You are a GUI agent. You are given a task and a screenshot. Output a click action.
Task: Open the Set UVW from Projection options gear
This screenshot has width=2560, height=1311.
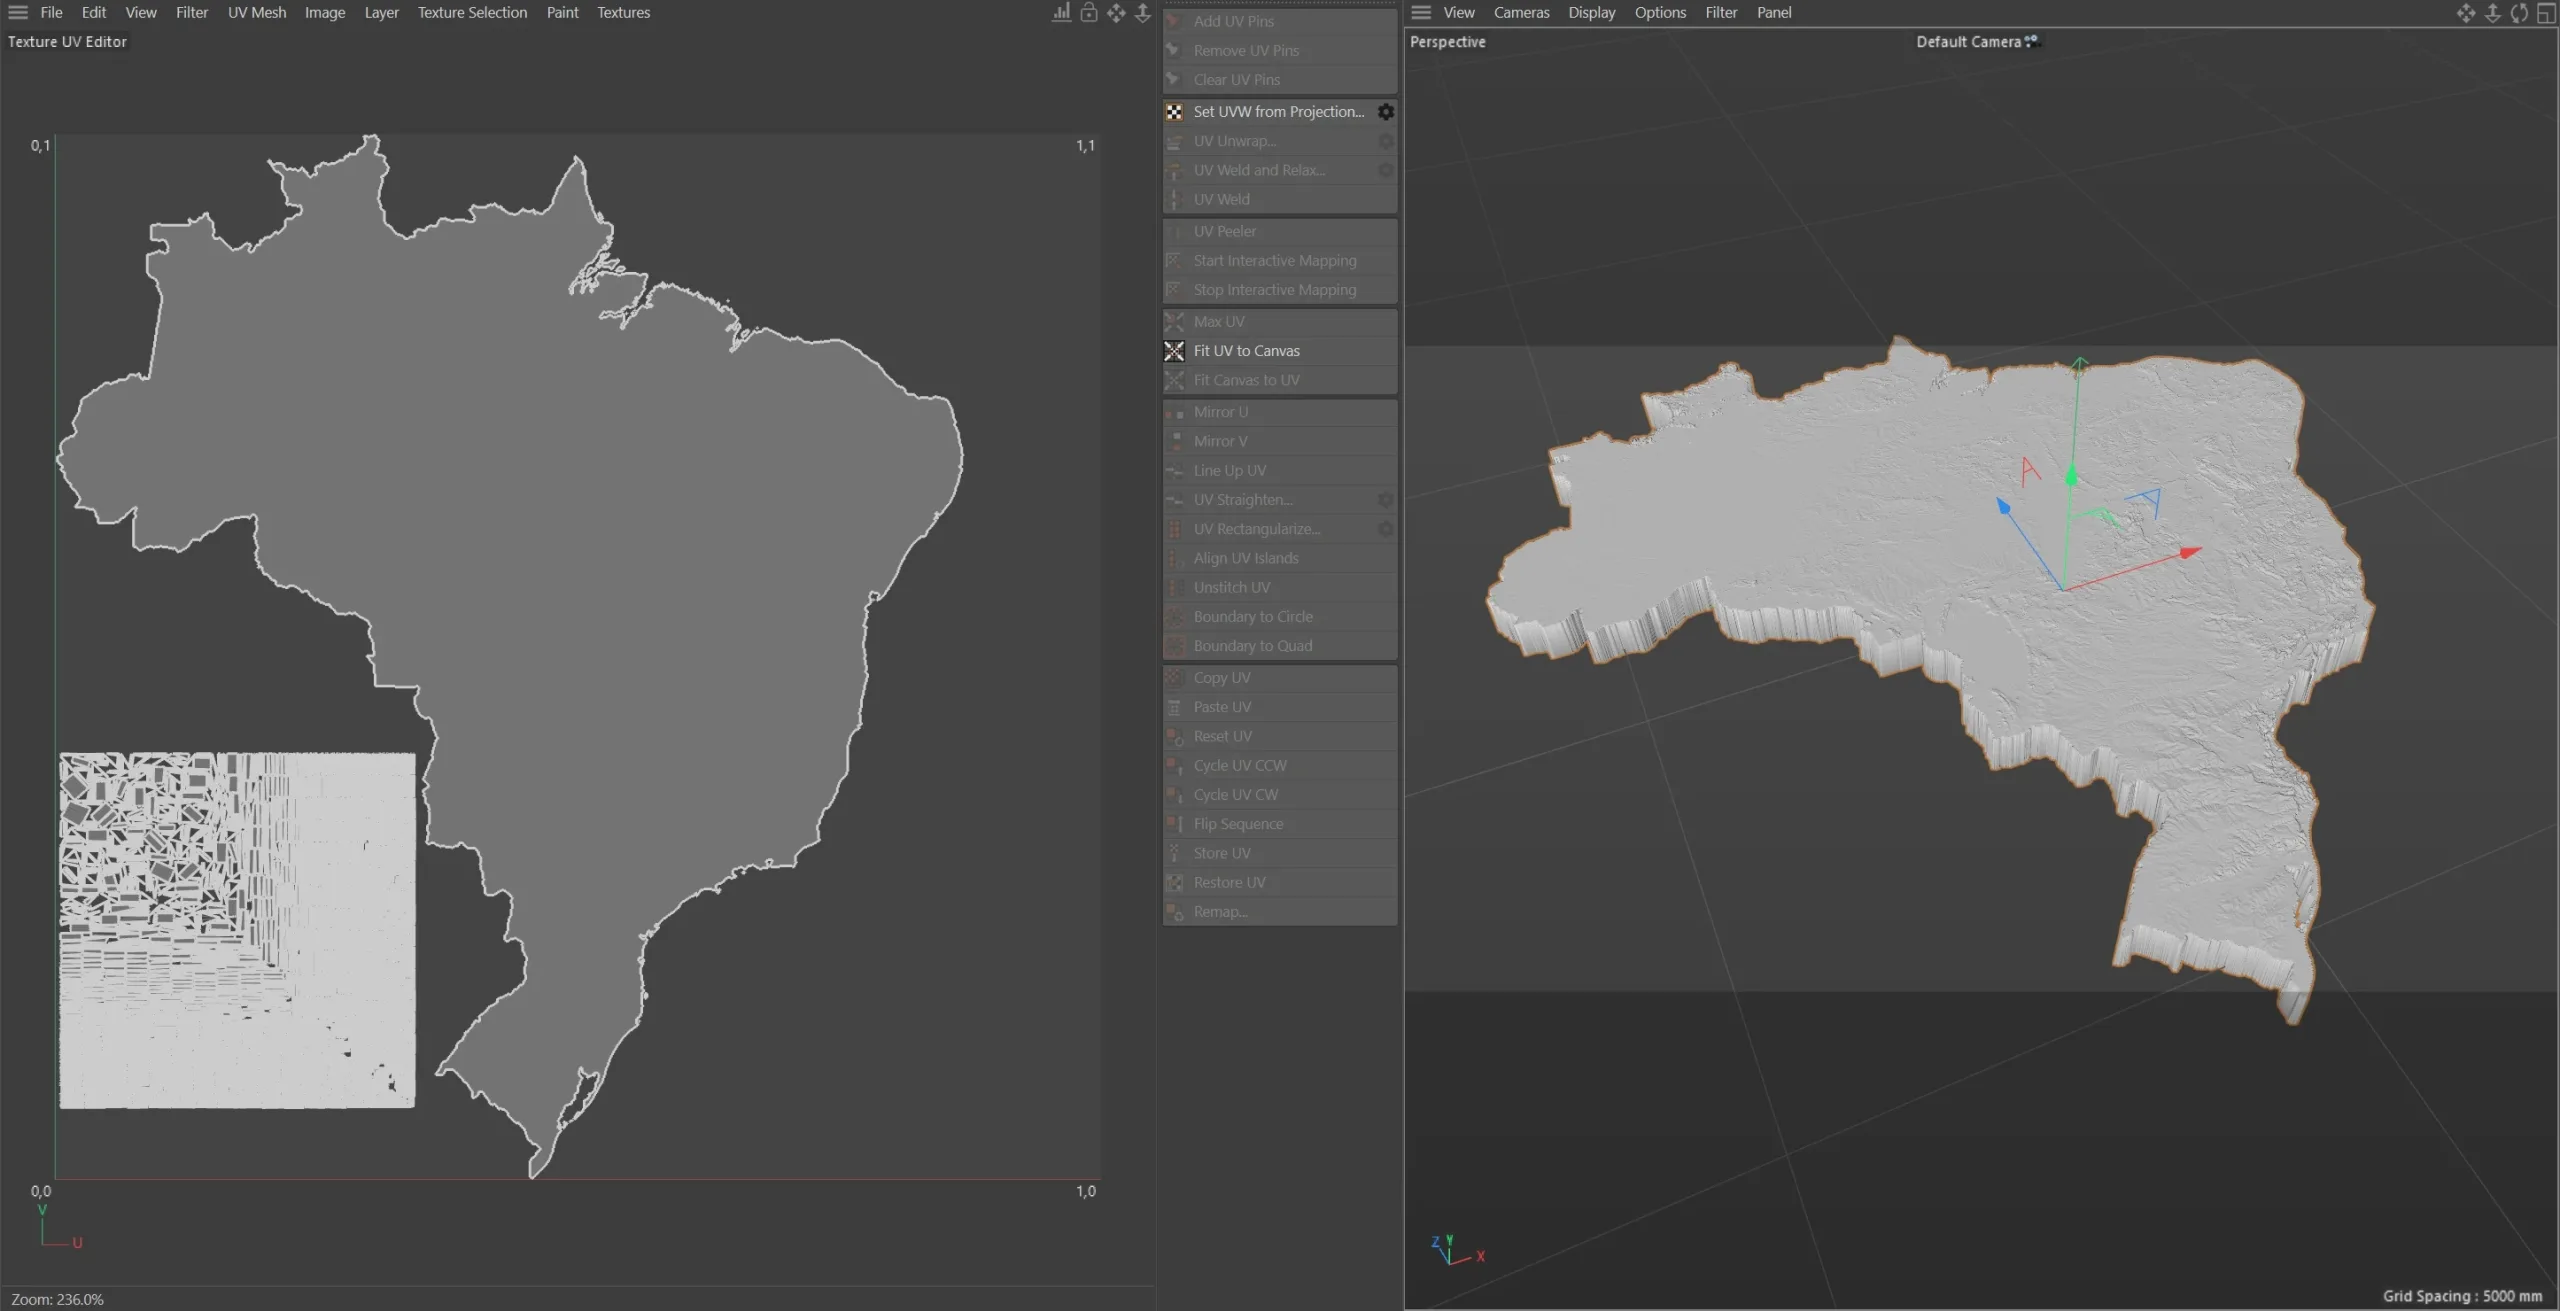[x=1385, y=111]
